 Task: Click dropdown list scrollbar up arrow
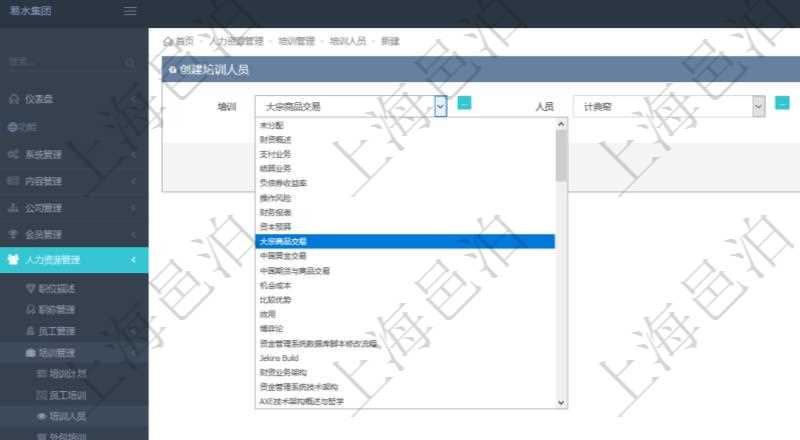point(561,124)
